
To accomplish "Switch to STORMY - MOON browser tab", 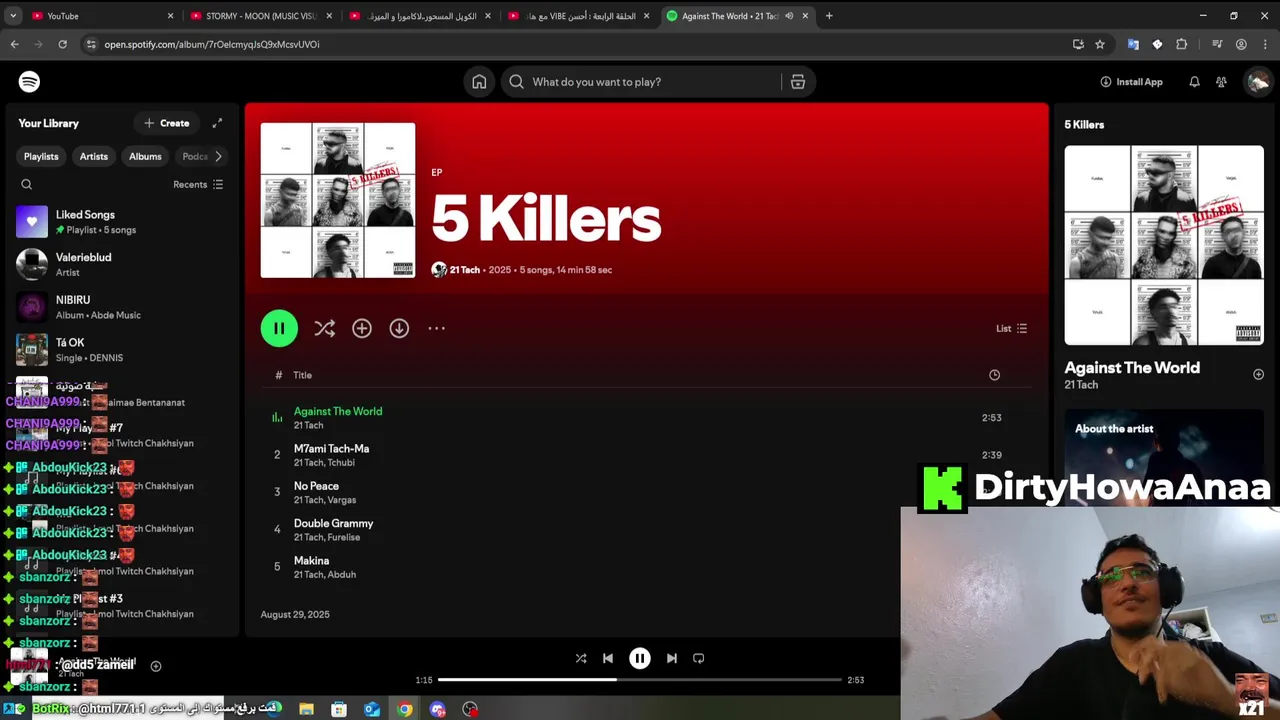I will 260,16.
